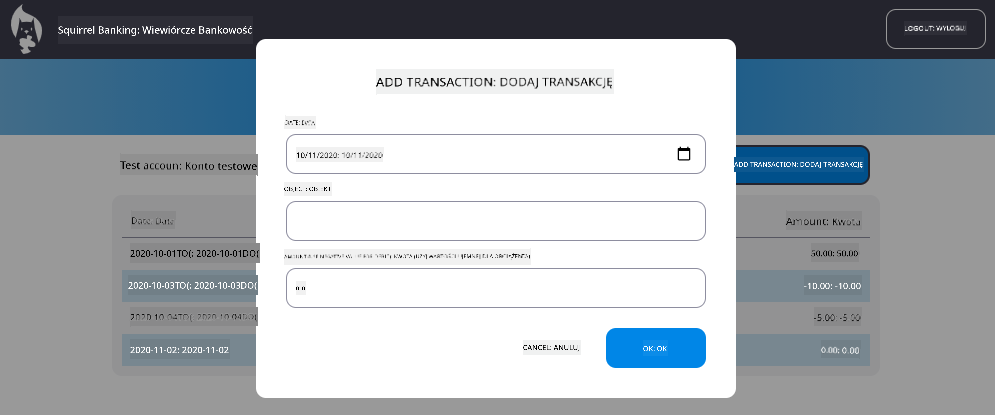Select the Amount input field
Viewport: 995px width, 415px height.
tap(495, 288)
